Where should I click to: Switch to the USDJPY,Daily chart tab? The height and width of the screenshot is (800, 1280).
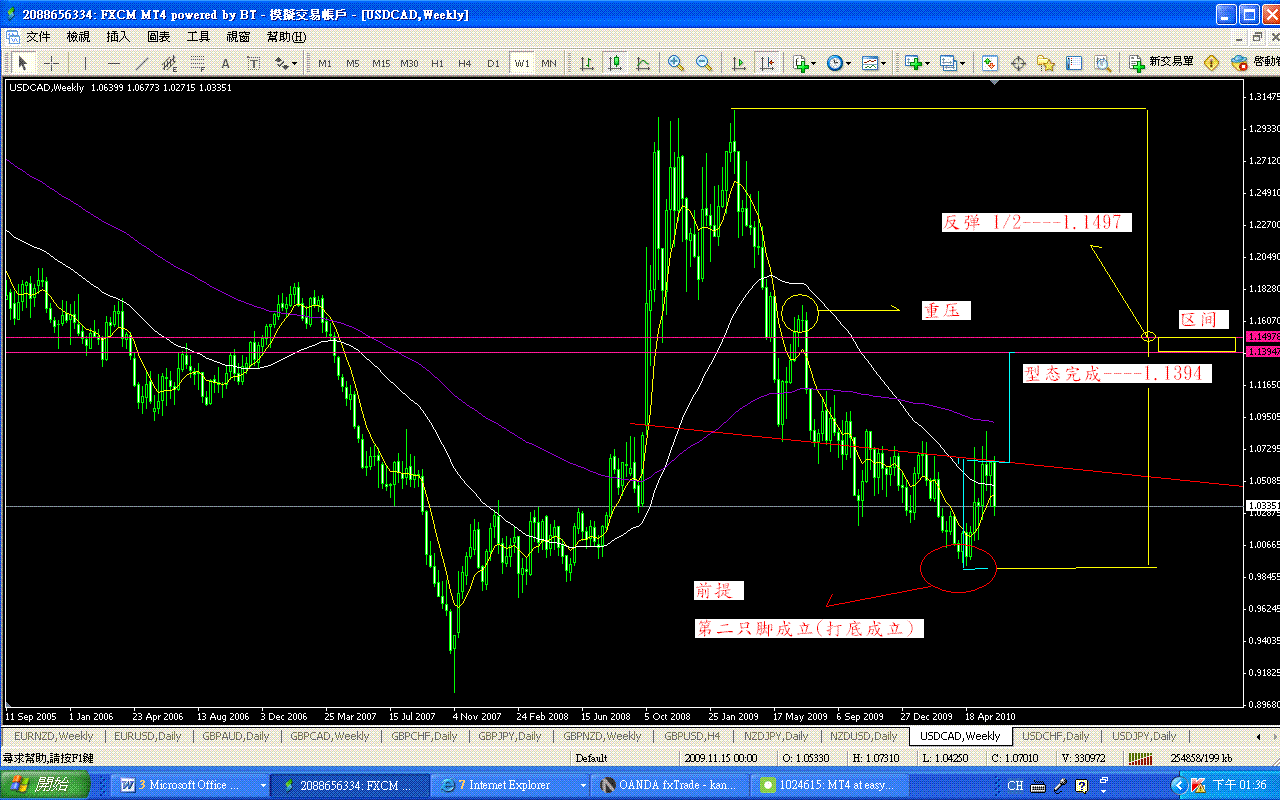[x=1142, y=736]
